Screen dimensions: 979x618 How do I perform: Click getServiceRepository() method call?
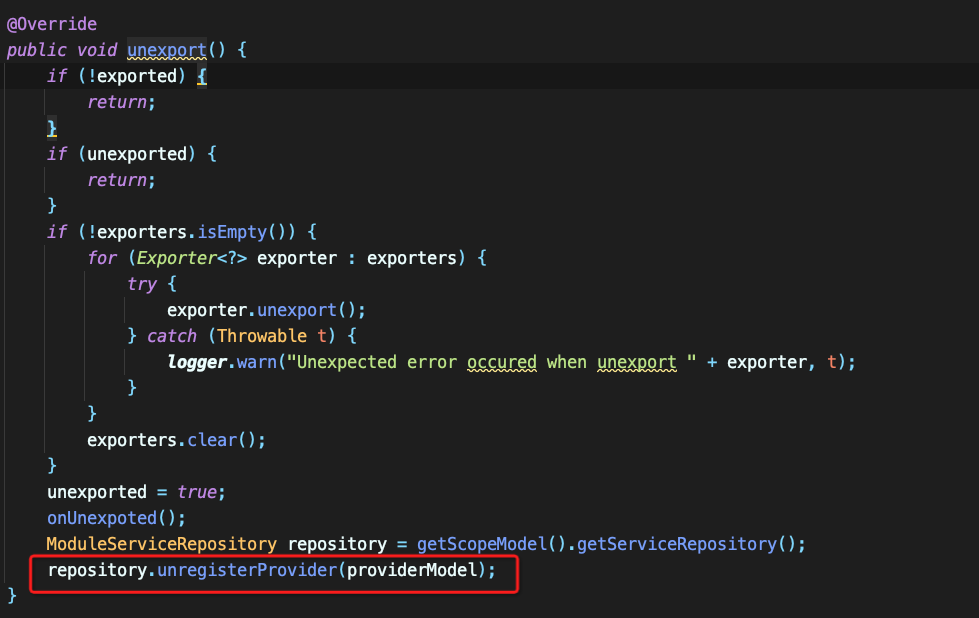tap(686, 544)
